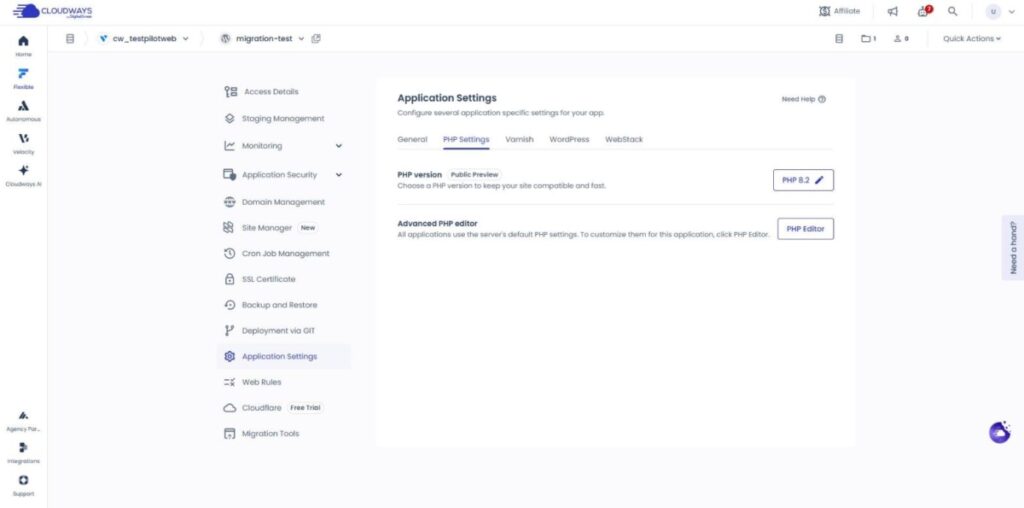Open the Integrations icon in sidebar
The image size is (1024, 508).
click(x=23, y=447)
